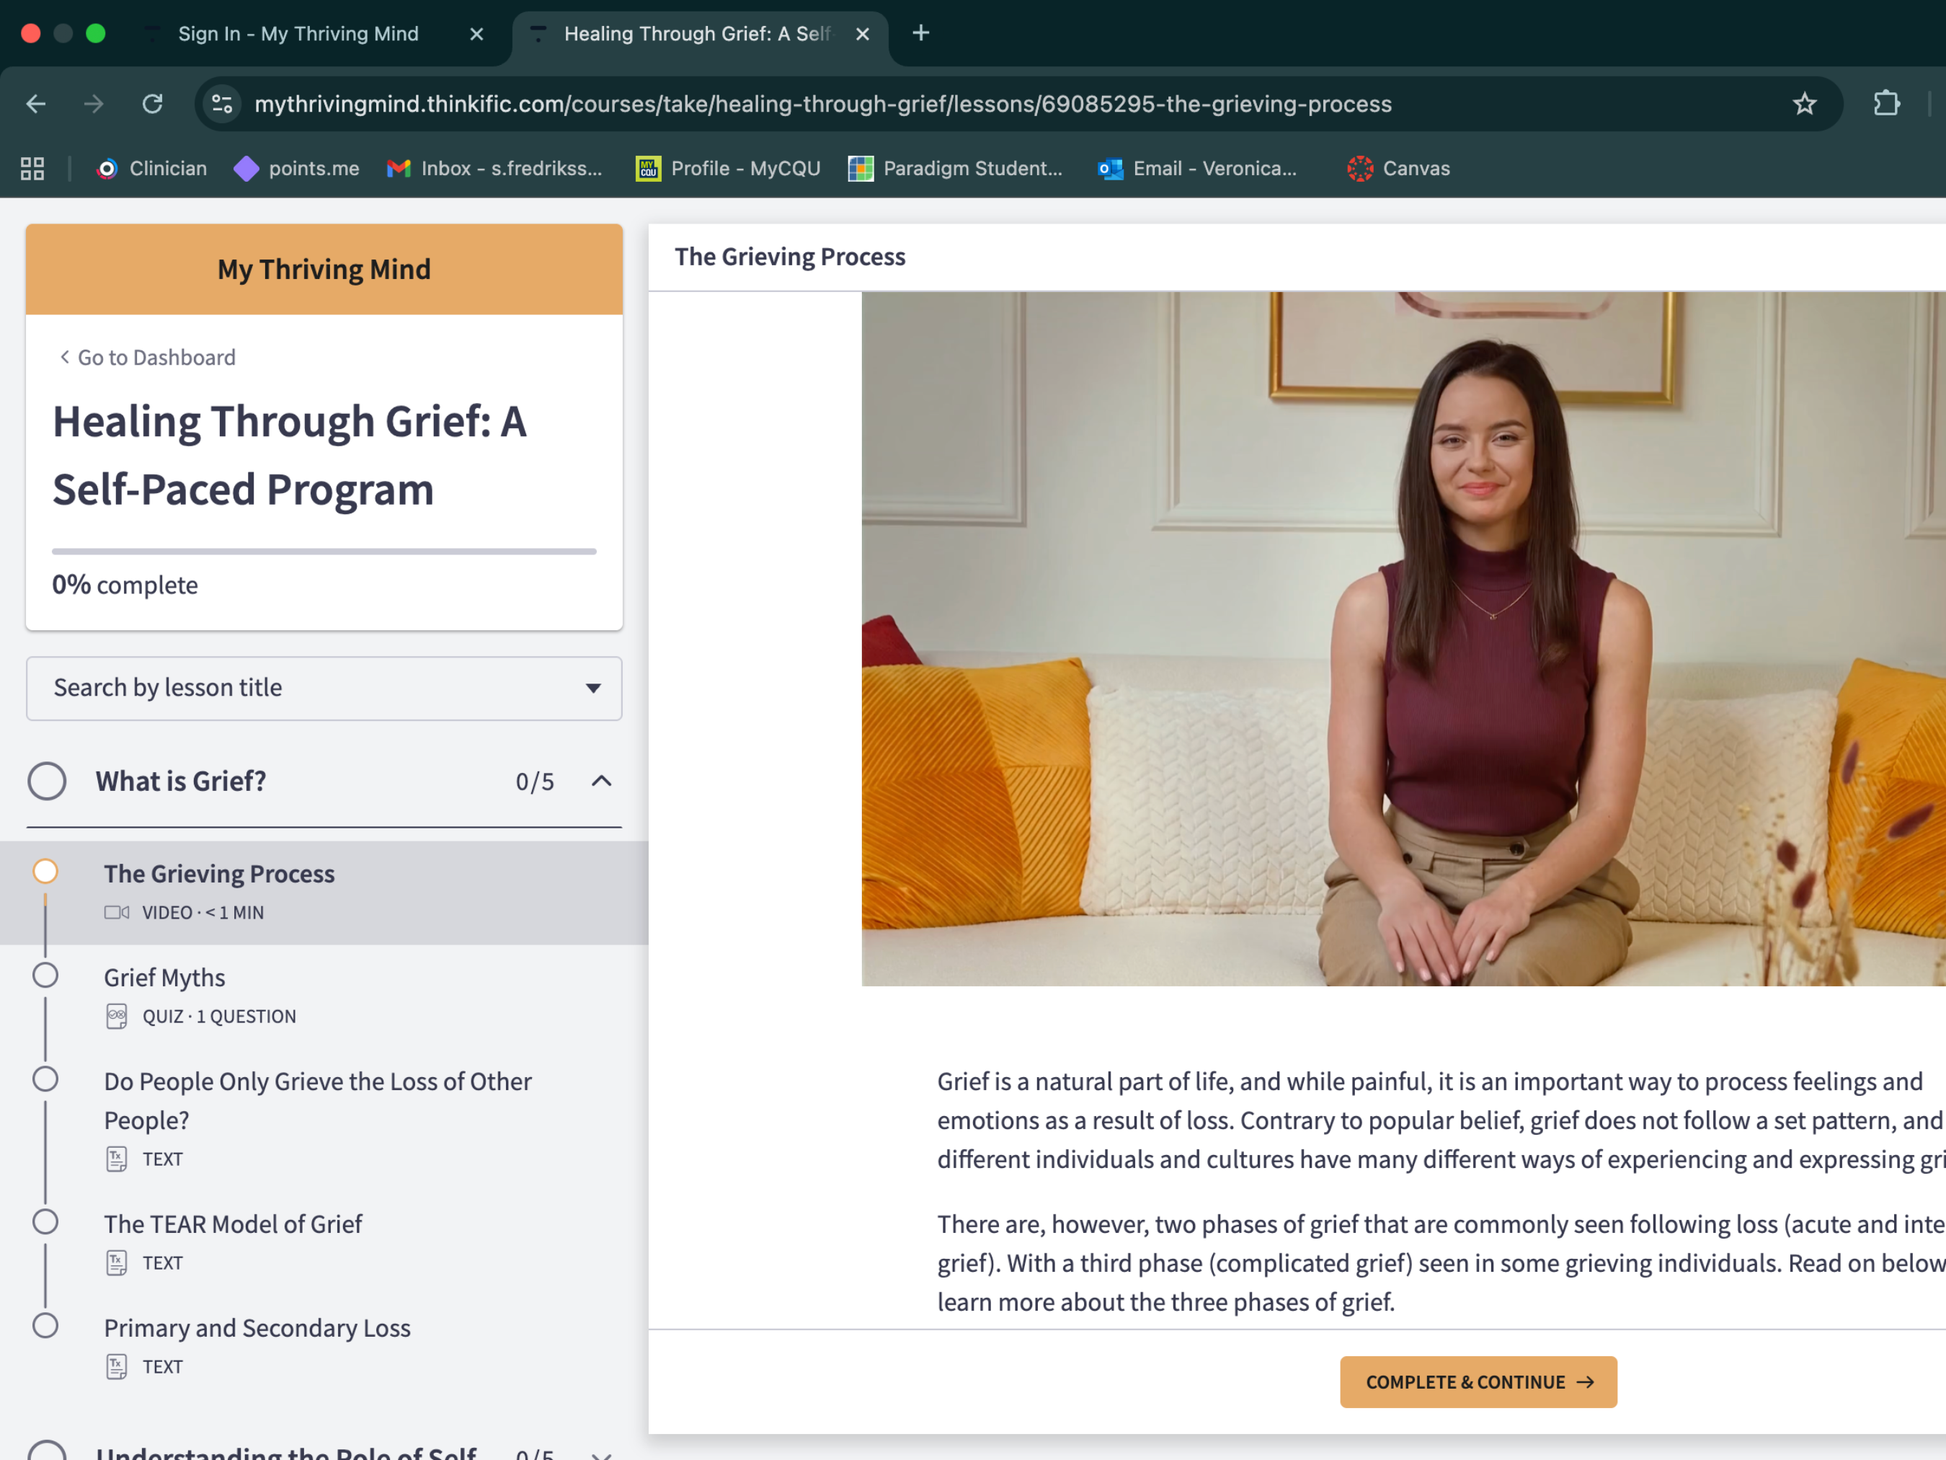This screenshot has width=1946, height=1460.
Task: Reload the page with refresh icon
Action: point(152,104)
